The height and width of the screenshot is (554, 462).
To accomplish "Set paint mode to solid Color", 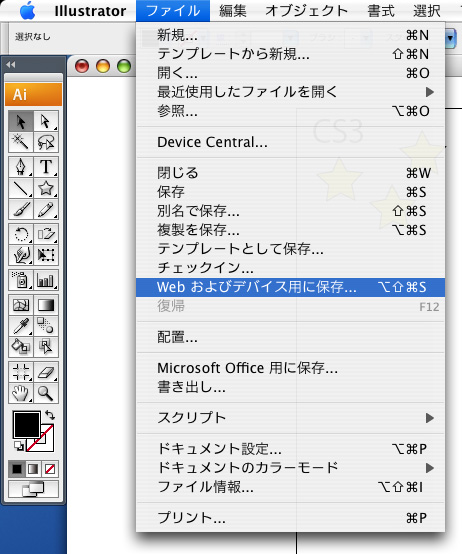I will point(17,469).
